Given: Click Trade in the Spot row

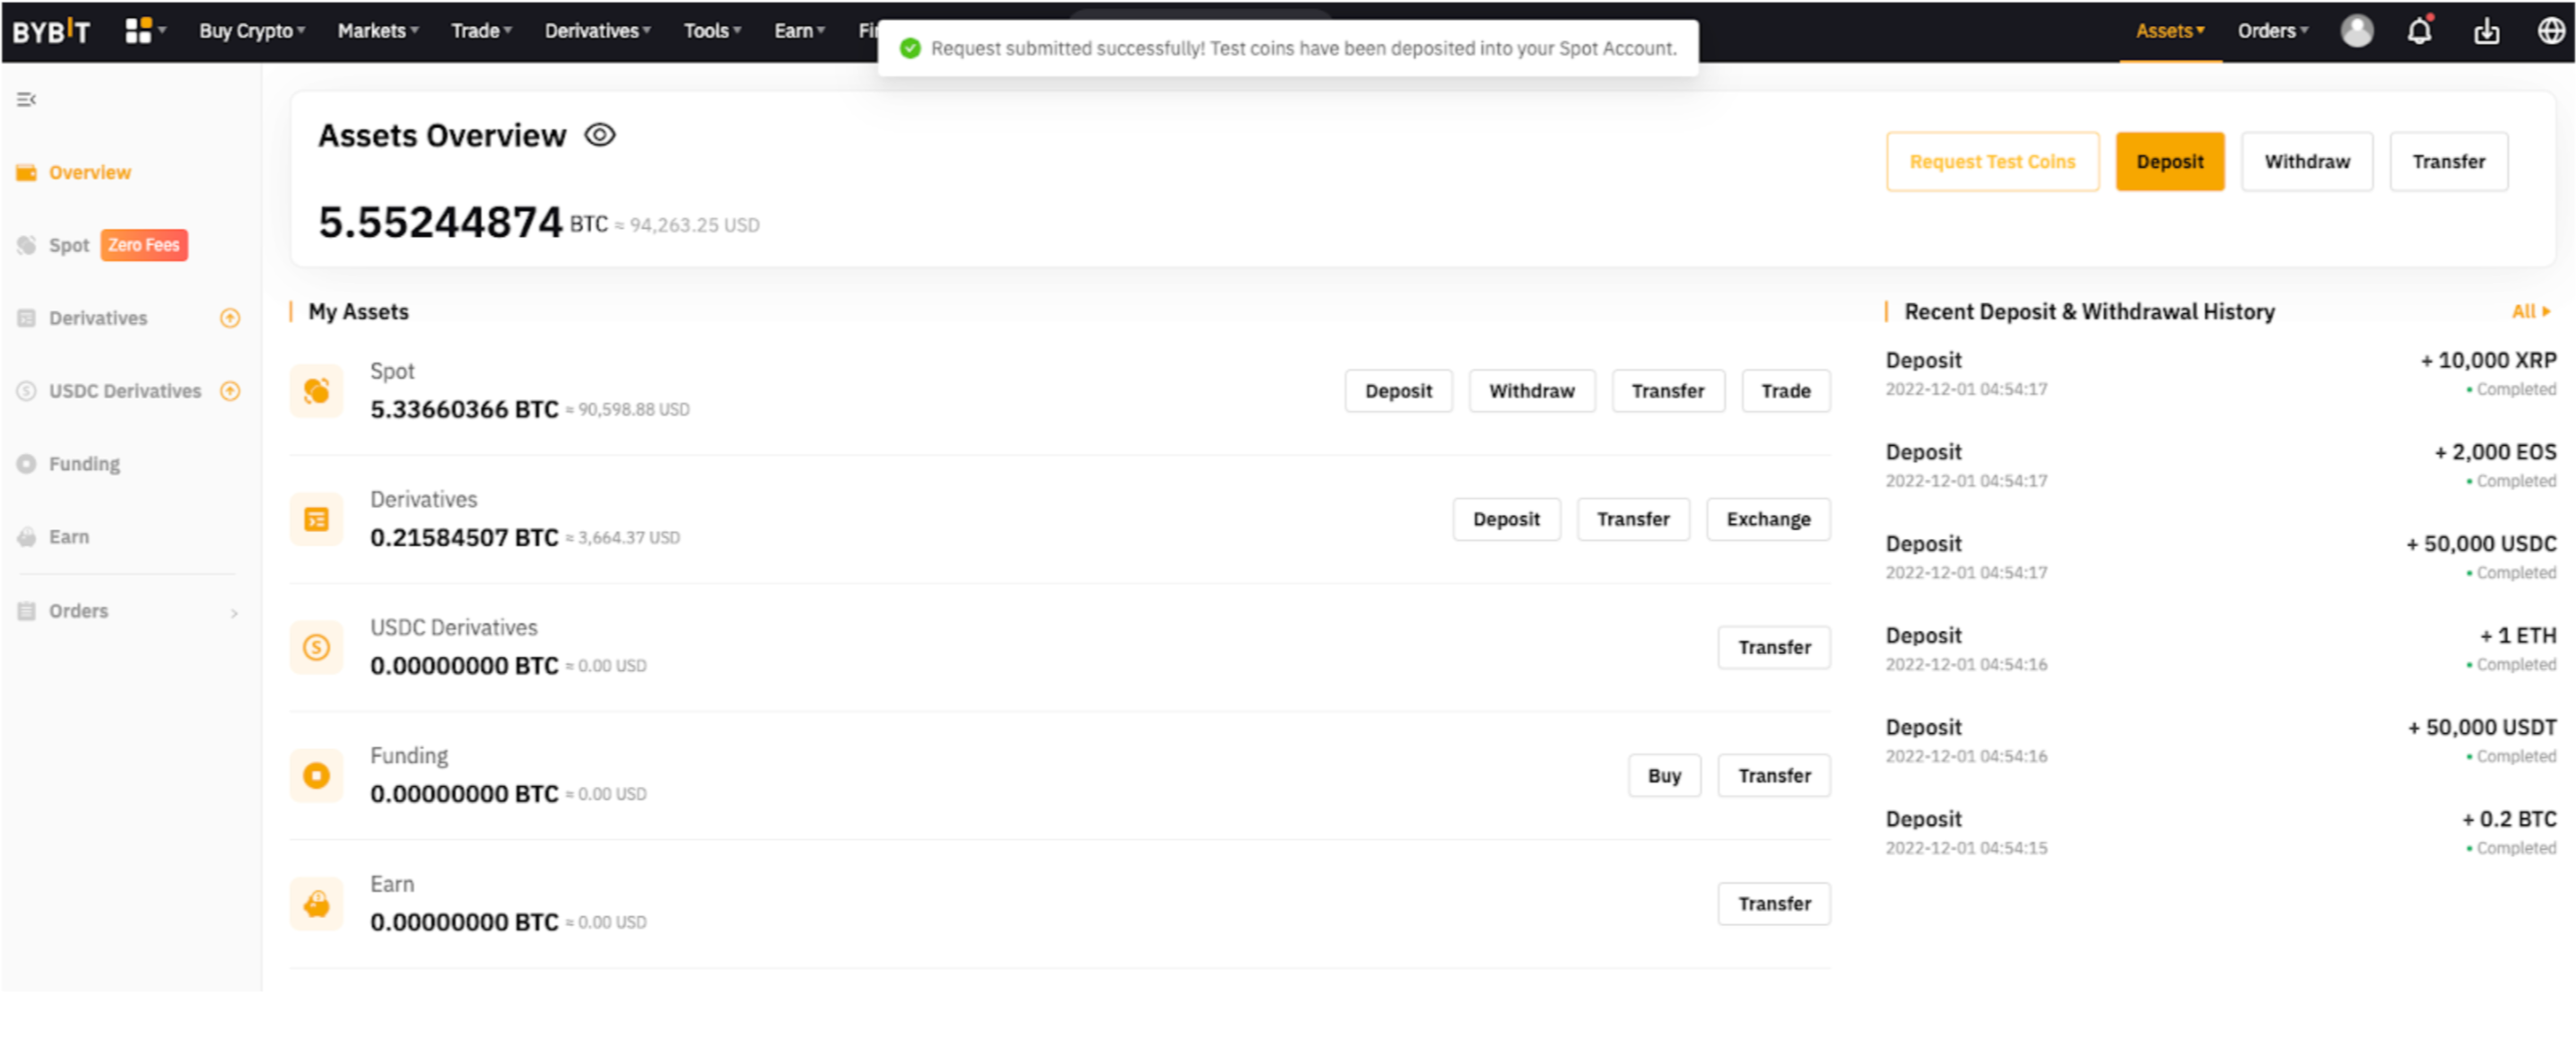Looking at the screenshot, I should (1785, 391).
